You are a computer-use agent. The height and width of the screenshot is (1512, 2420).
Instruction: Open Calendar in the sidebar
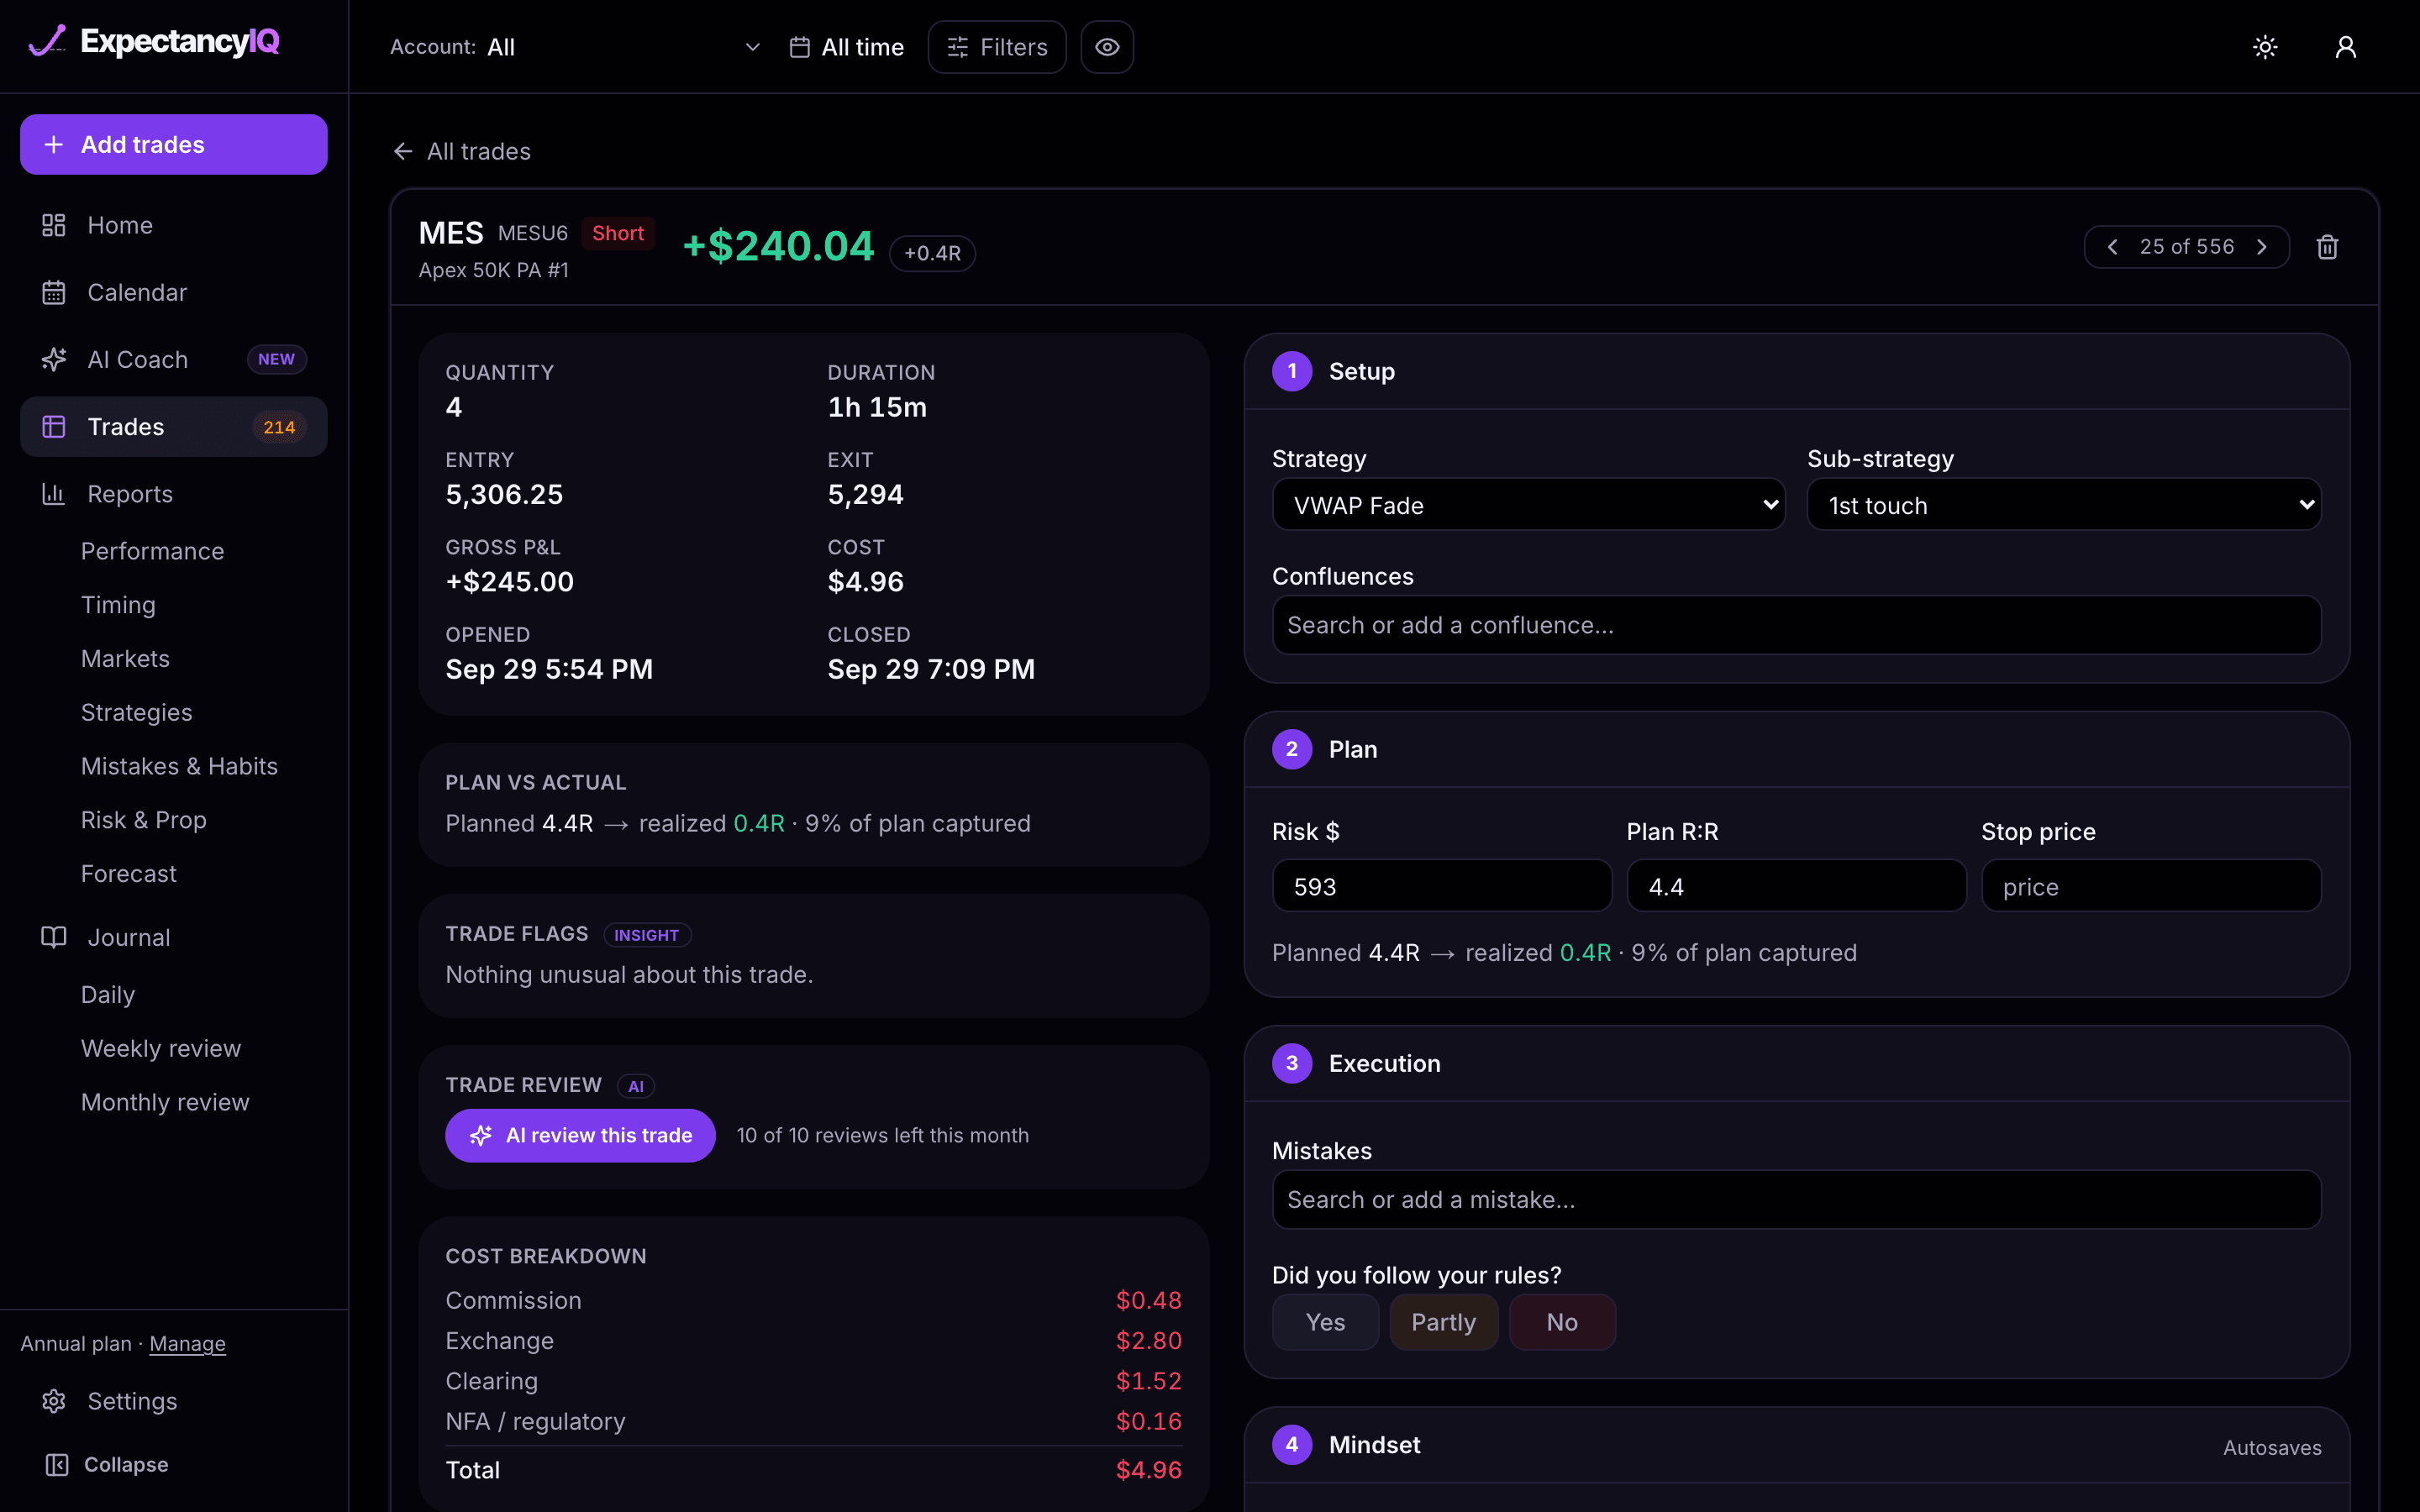click(x=173, y=292)
